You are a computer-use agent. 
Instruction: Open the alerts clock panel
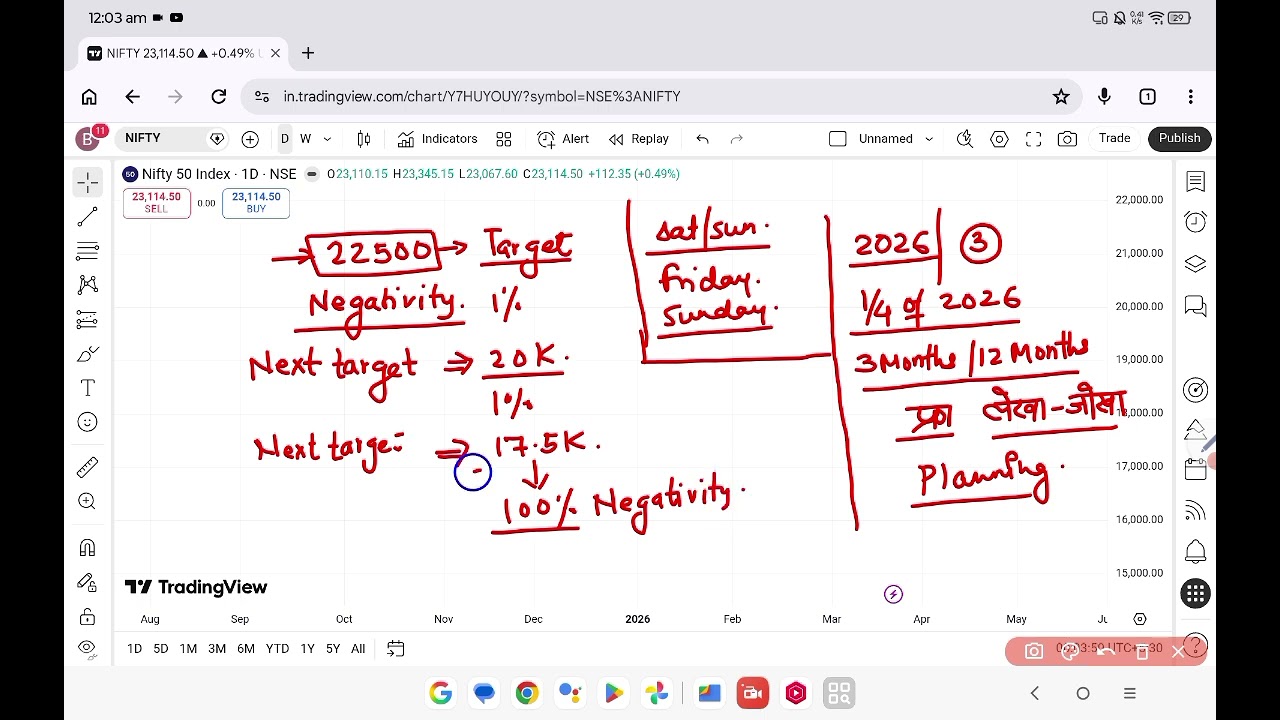tap(1195, 221)
